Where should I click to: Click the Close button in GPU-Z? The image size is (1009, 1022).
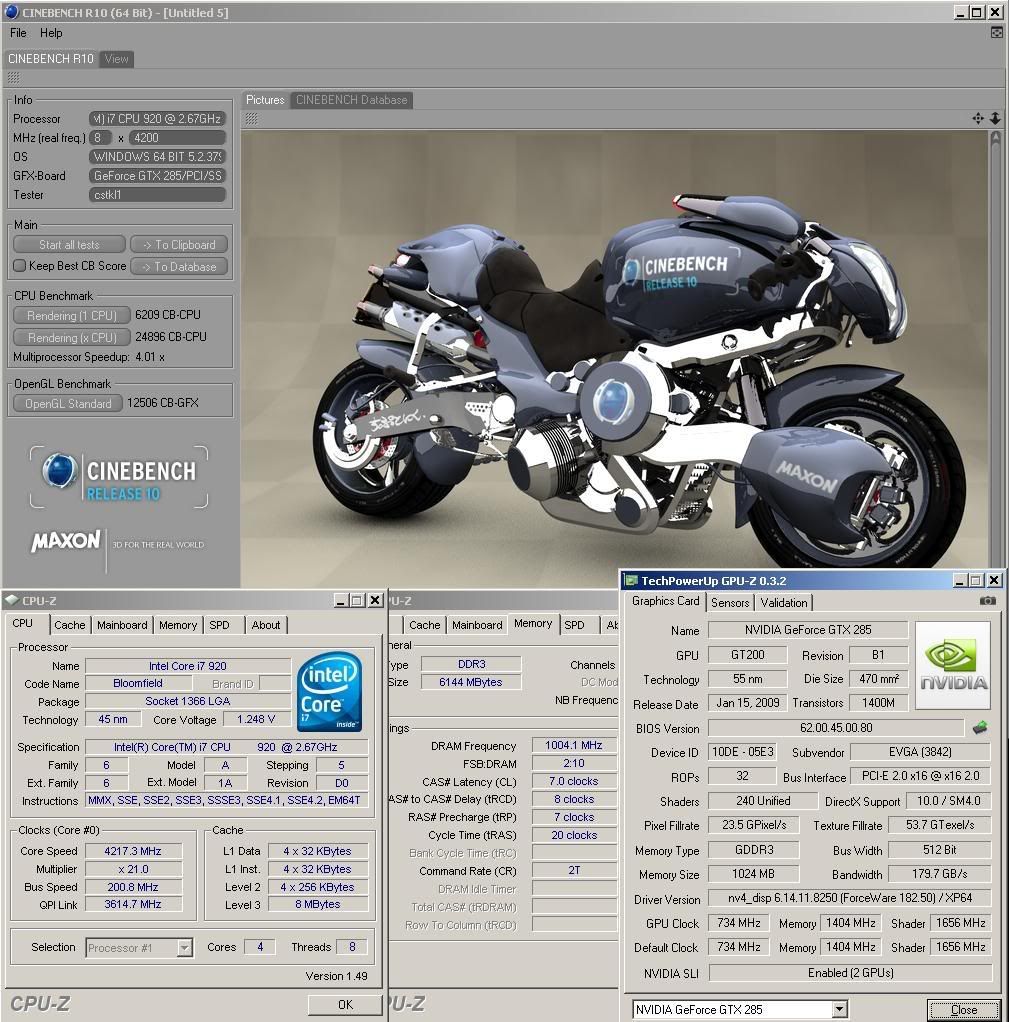[x=963, y=1010]
